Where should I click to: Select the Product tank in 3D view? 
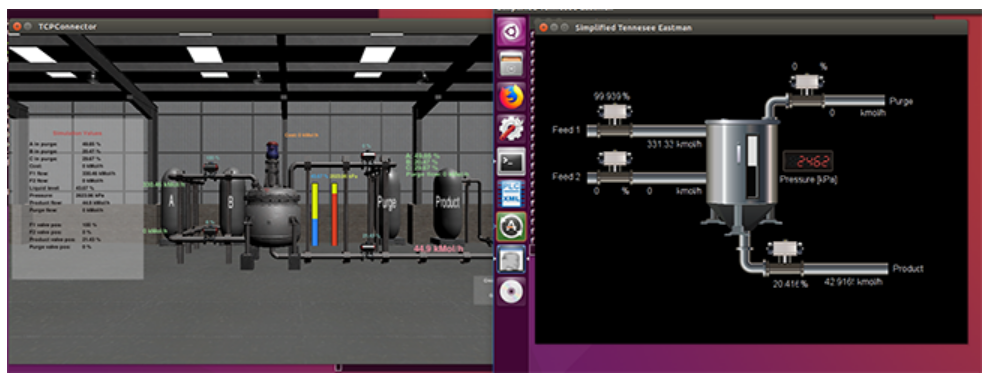(448, 204)
